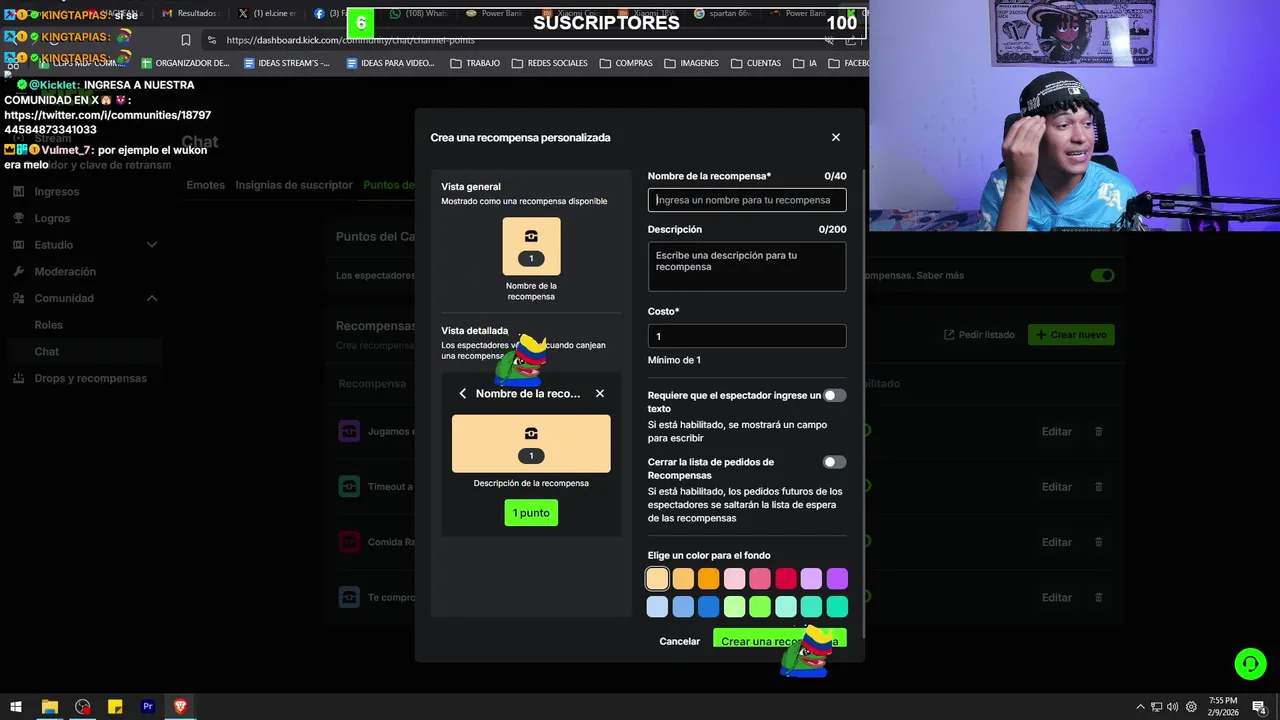The image size is (1280, 720).
Task: Click the purple icon of Jugamos reward row
Action: tap(349, 431)
